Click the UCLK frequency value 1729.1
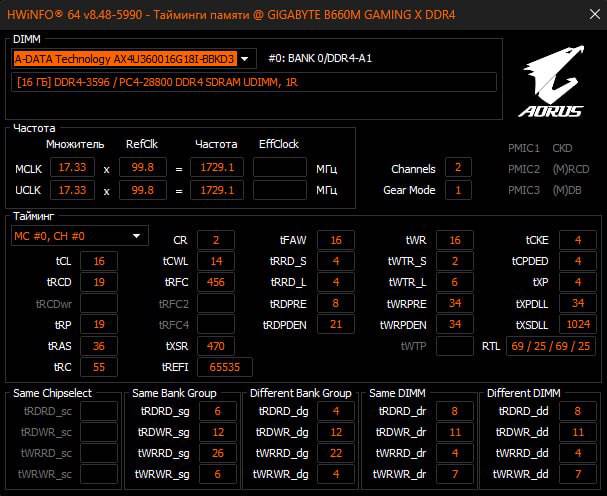This screenshot has height=496, width=607. [217, 190]
